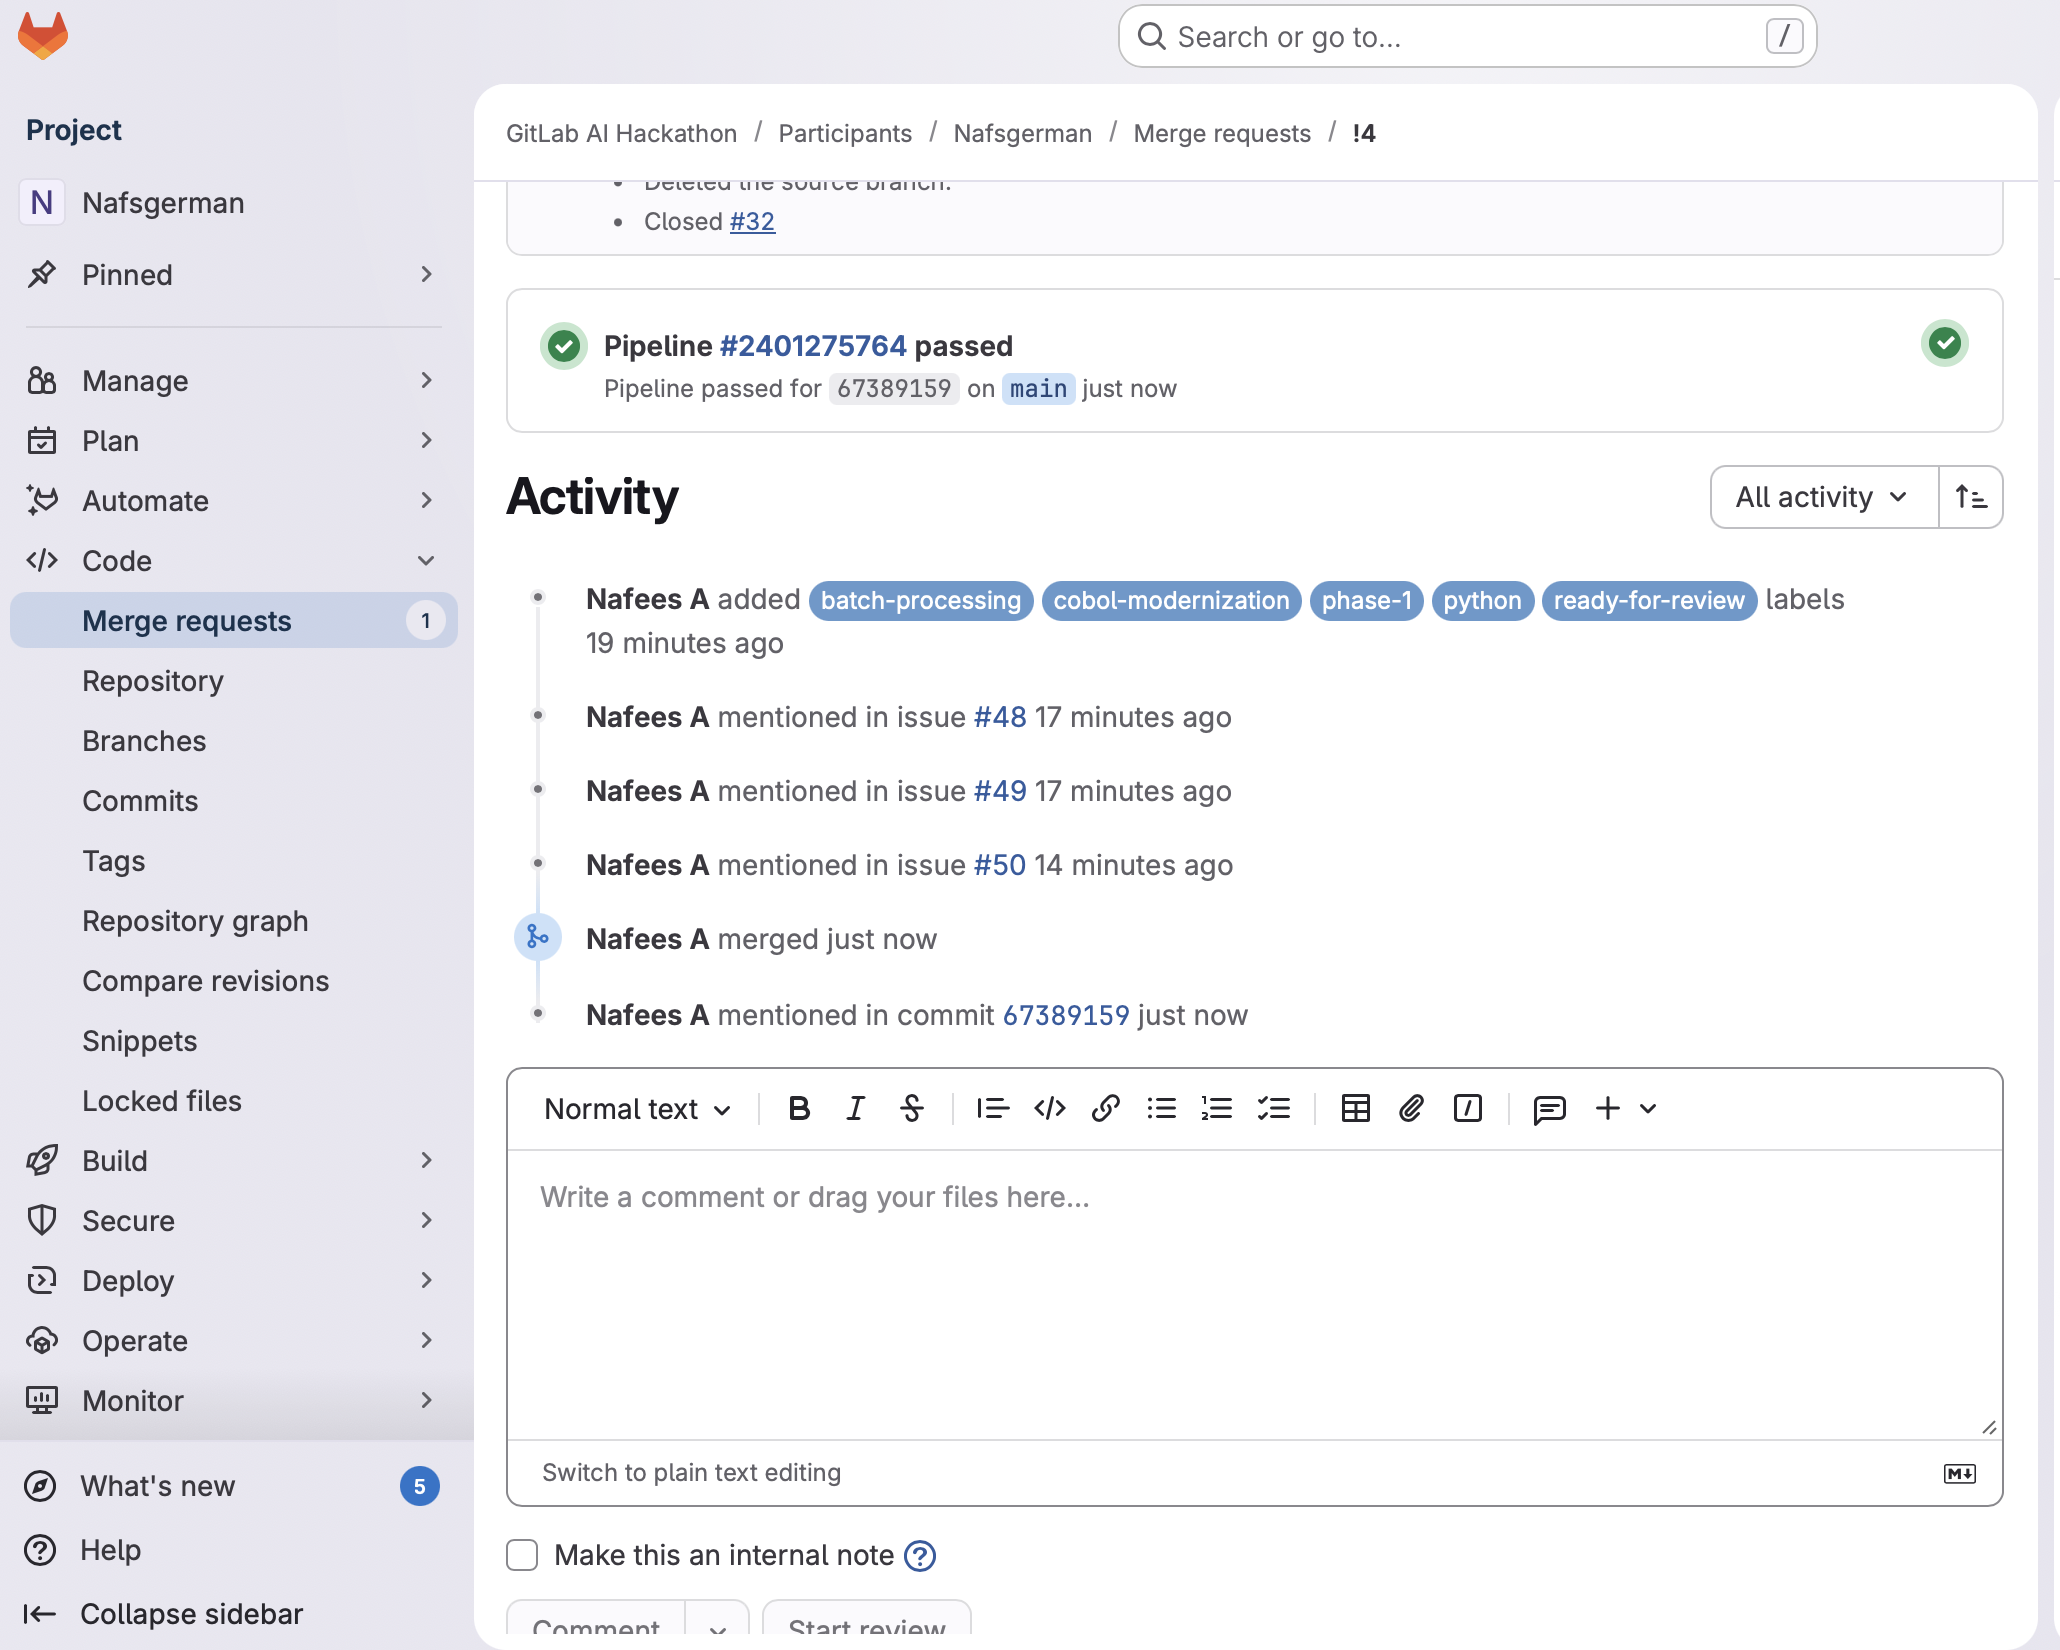Viewport: 2060px width, 1650px height.
Task: Collapse the Code sidebar section
Action: (x=426, y=561)
